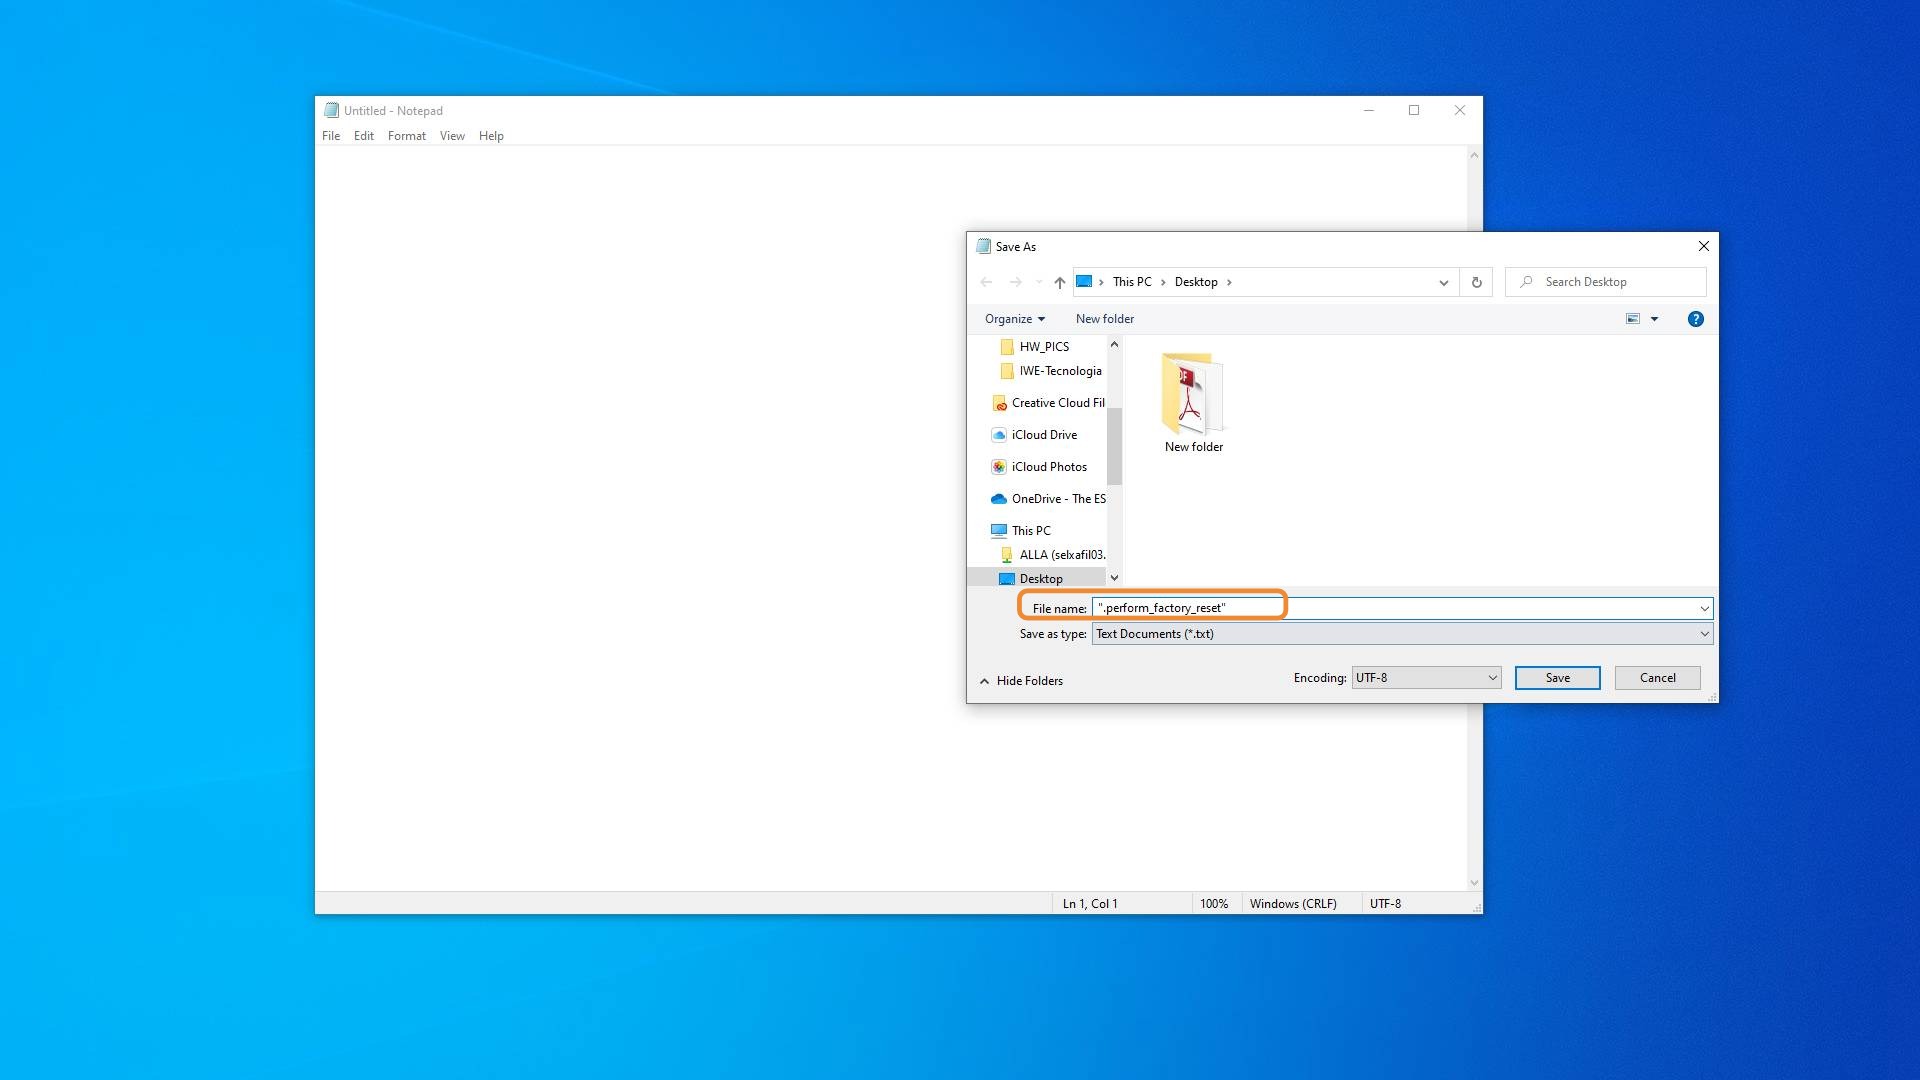Open the view options dropdown arrow
Viewport: 1920px width, 1080px height.
click(x=1655, y=319)
